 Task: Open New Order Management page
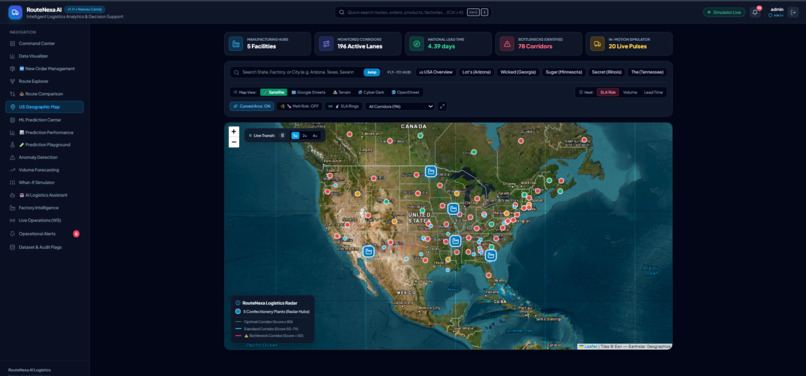click(44, 68)
